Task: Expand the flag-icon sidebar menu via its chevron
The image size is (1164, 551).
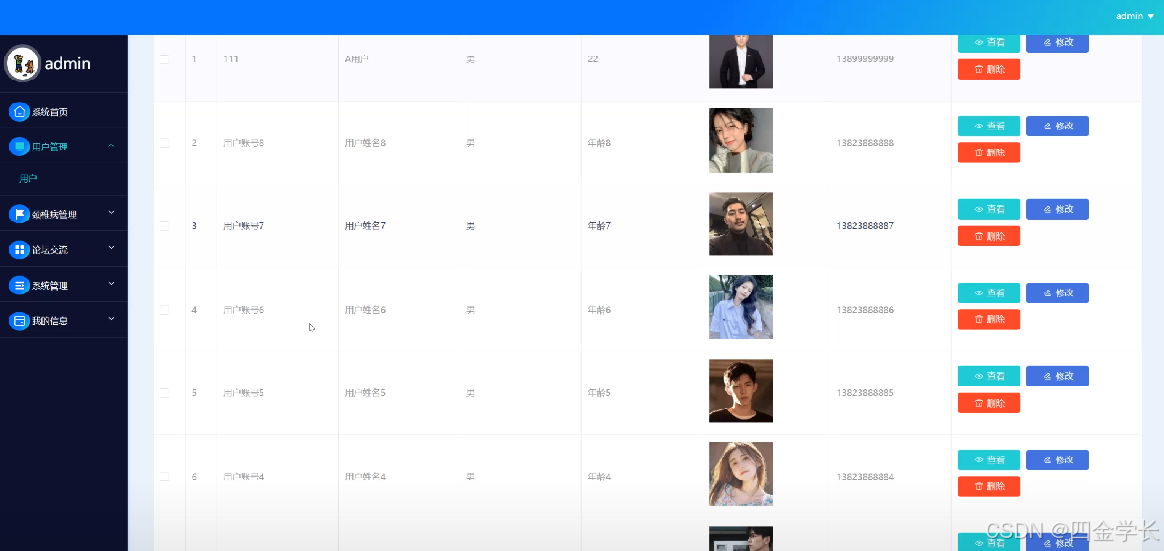Action: 111,212
